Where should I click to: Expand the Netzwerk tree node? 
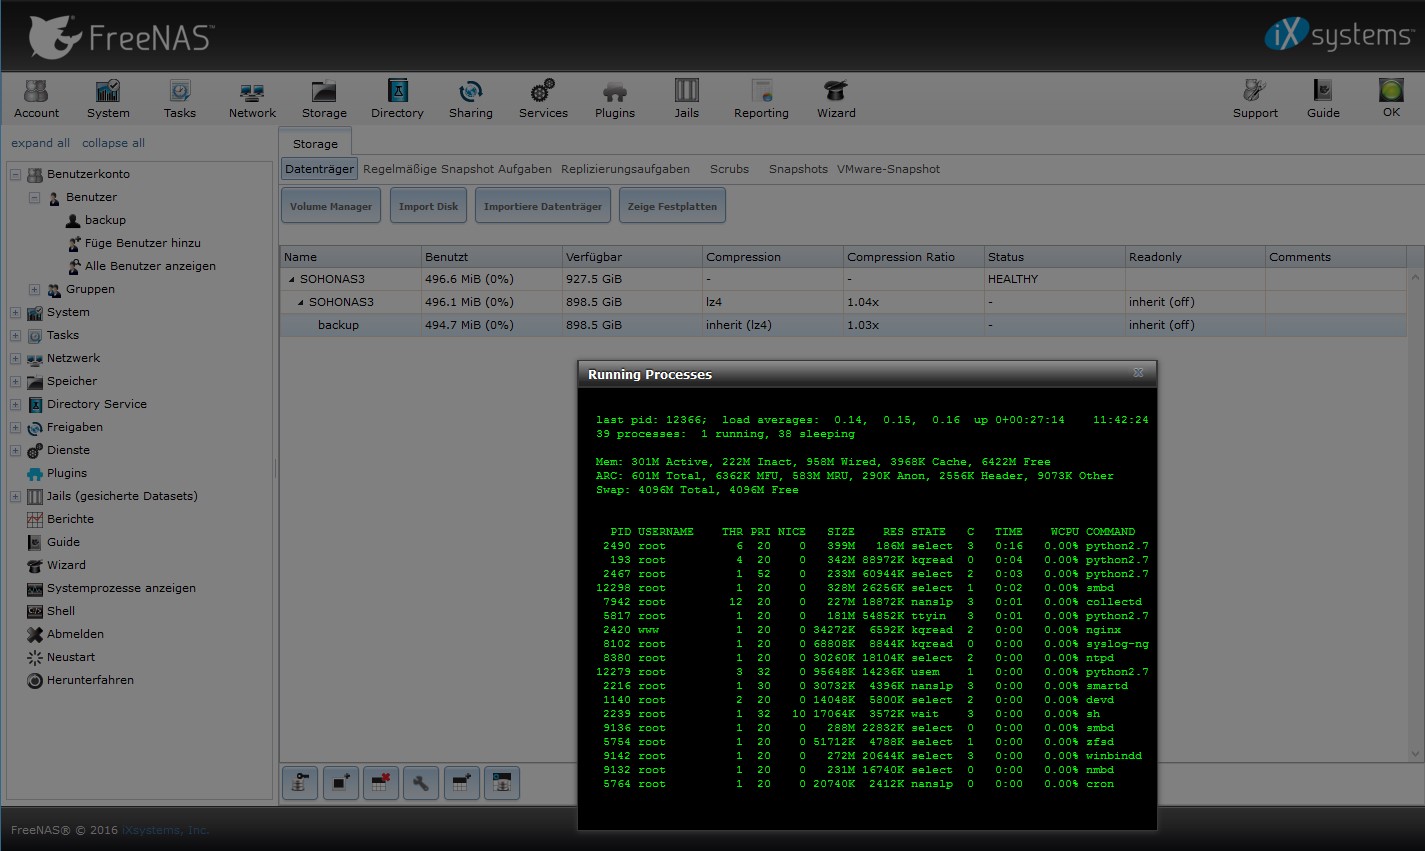(x=15, y=358)
